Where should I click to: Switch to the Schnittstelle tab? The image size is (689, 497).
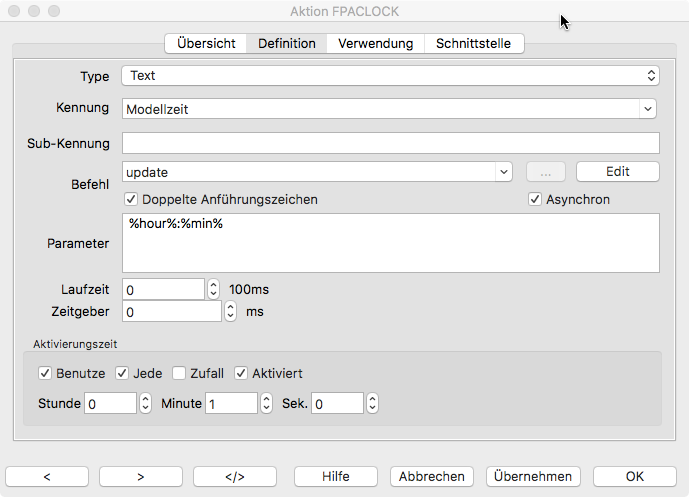(473, 44)
